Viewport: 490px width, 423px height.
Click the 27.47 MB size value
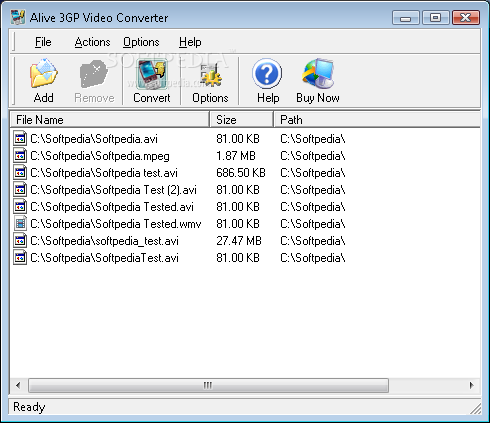[x=239, y=241]
